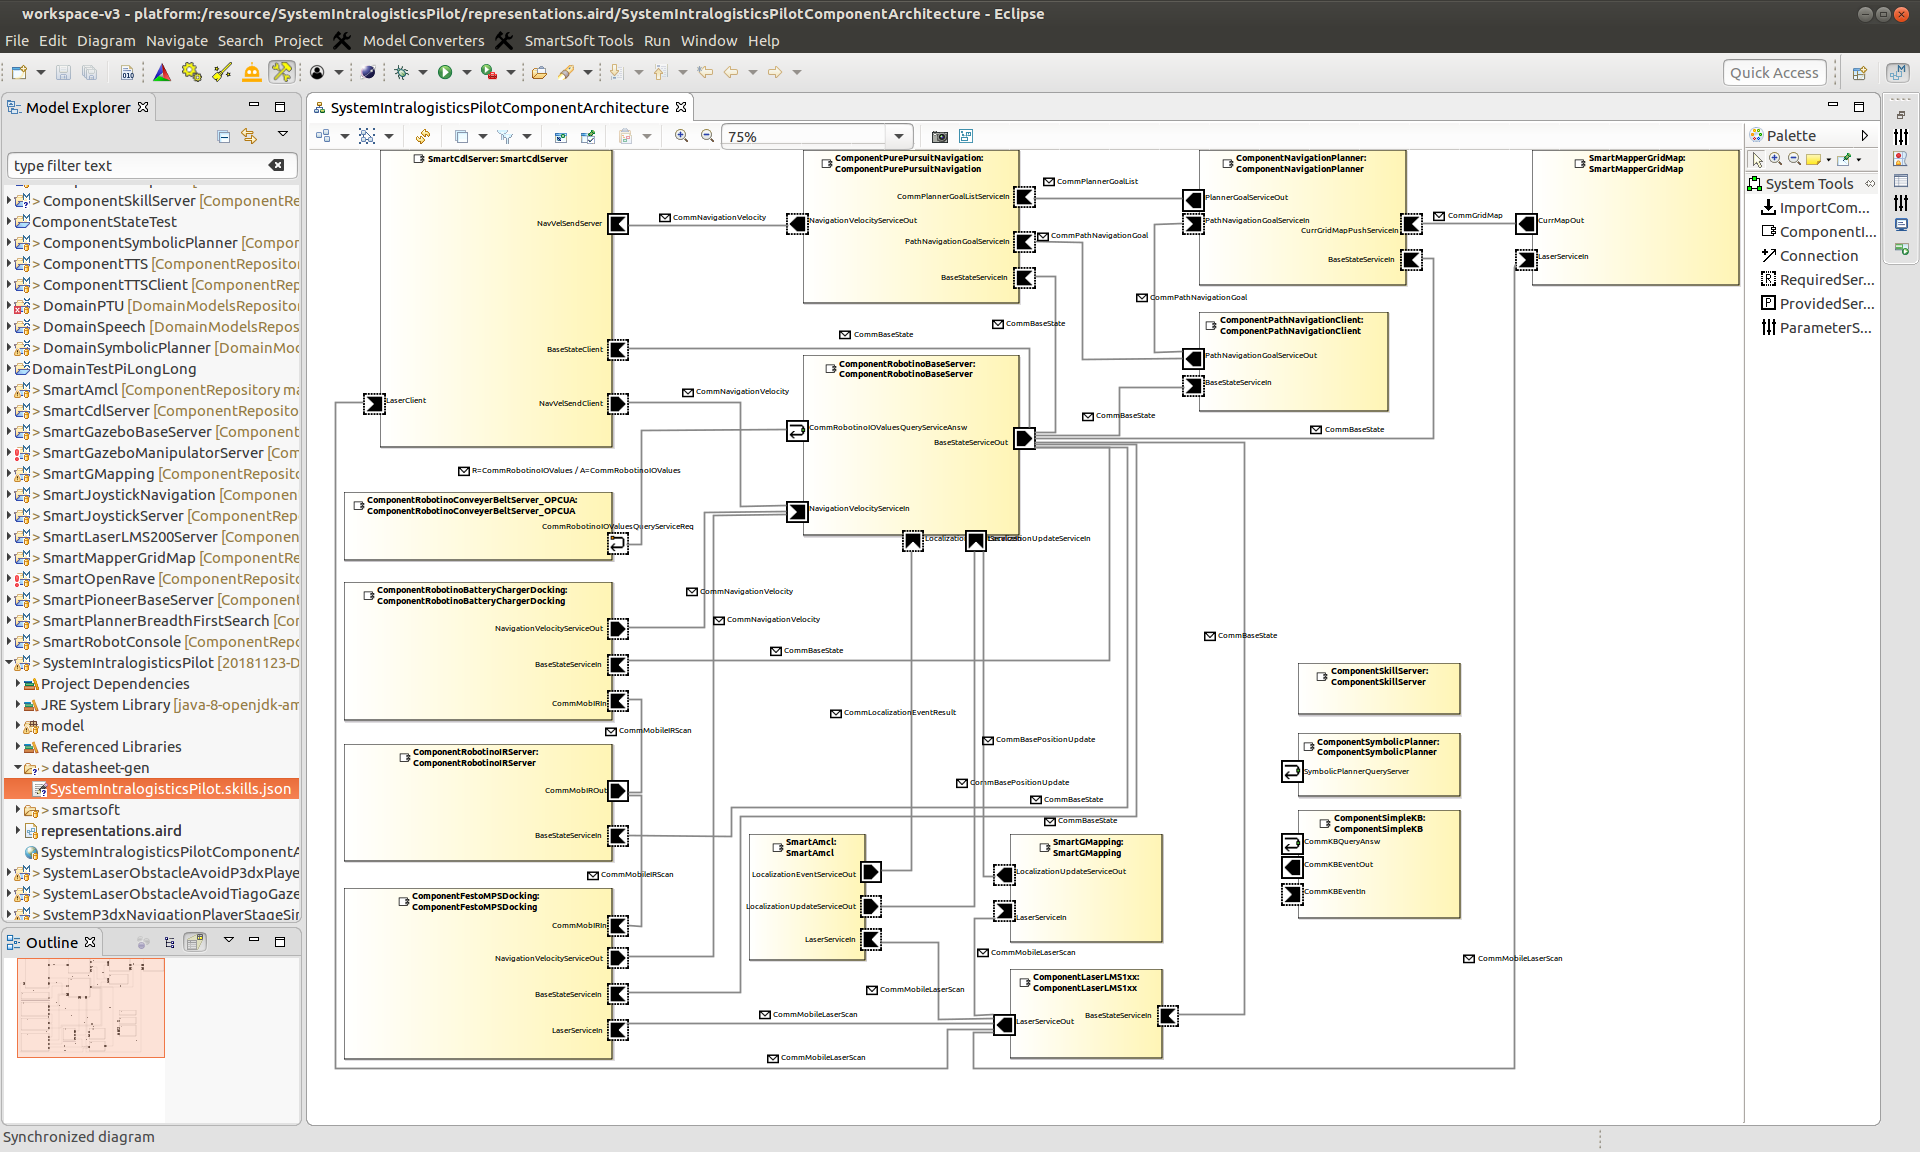Click the camera export-diagram-as-image icon
1920x1152 pixels.
pos(939,136)
